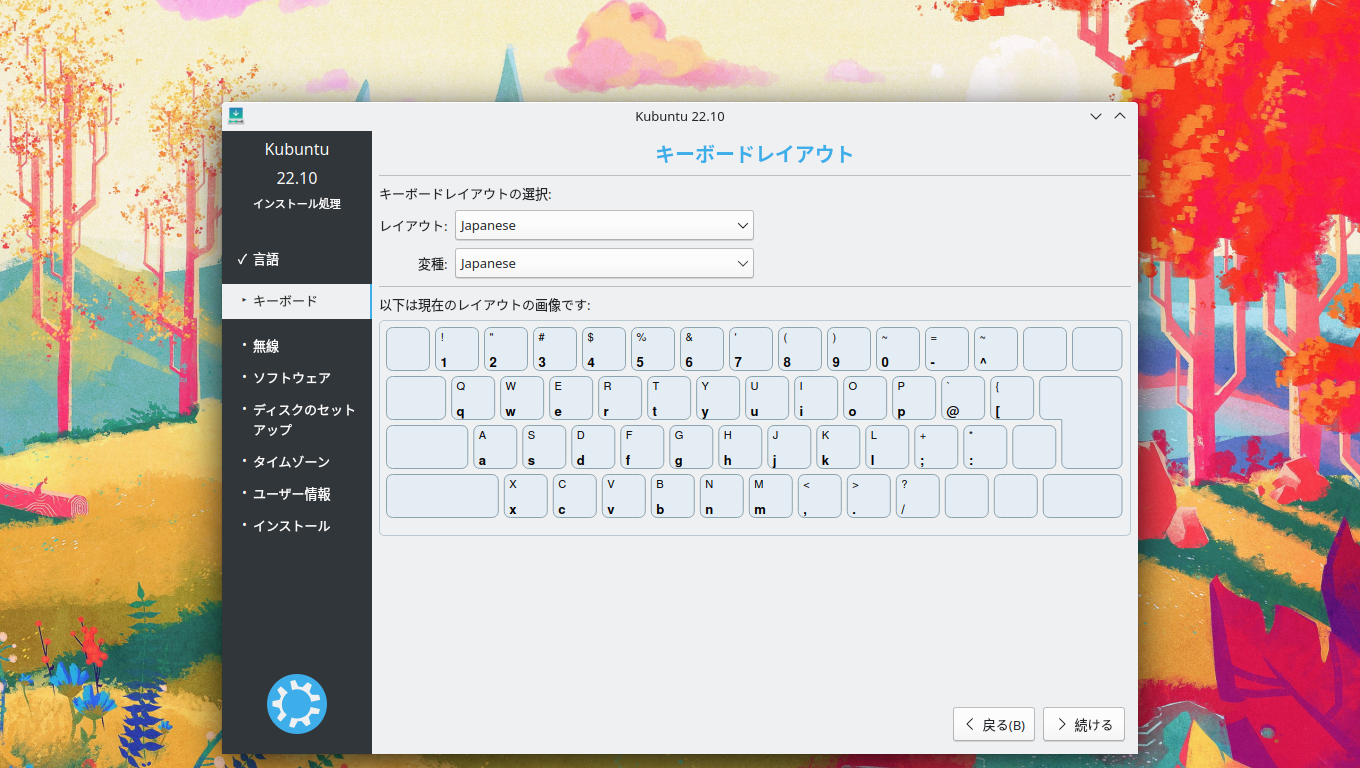Select the 無線 step in sidebar
1360x768 pixels.
click(266, 346)
